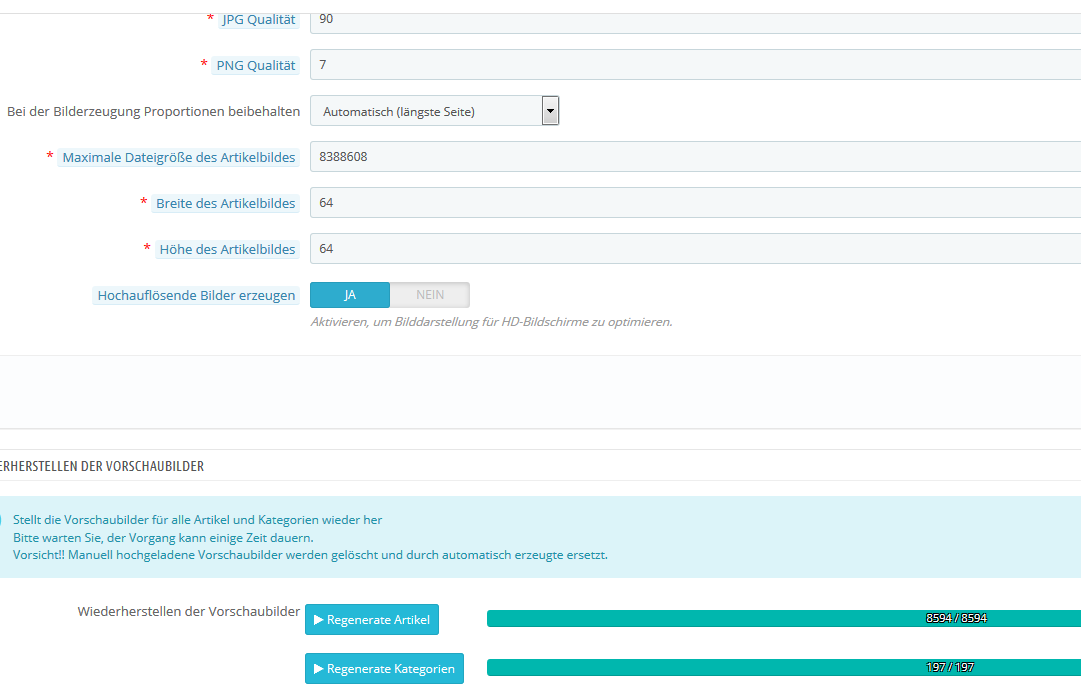
Task: Click the Maximale Dateigröße des Artikelbildes label
Action: (178, 157)
